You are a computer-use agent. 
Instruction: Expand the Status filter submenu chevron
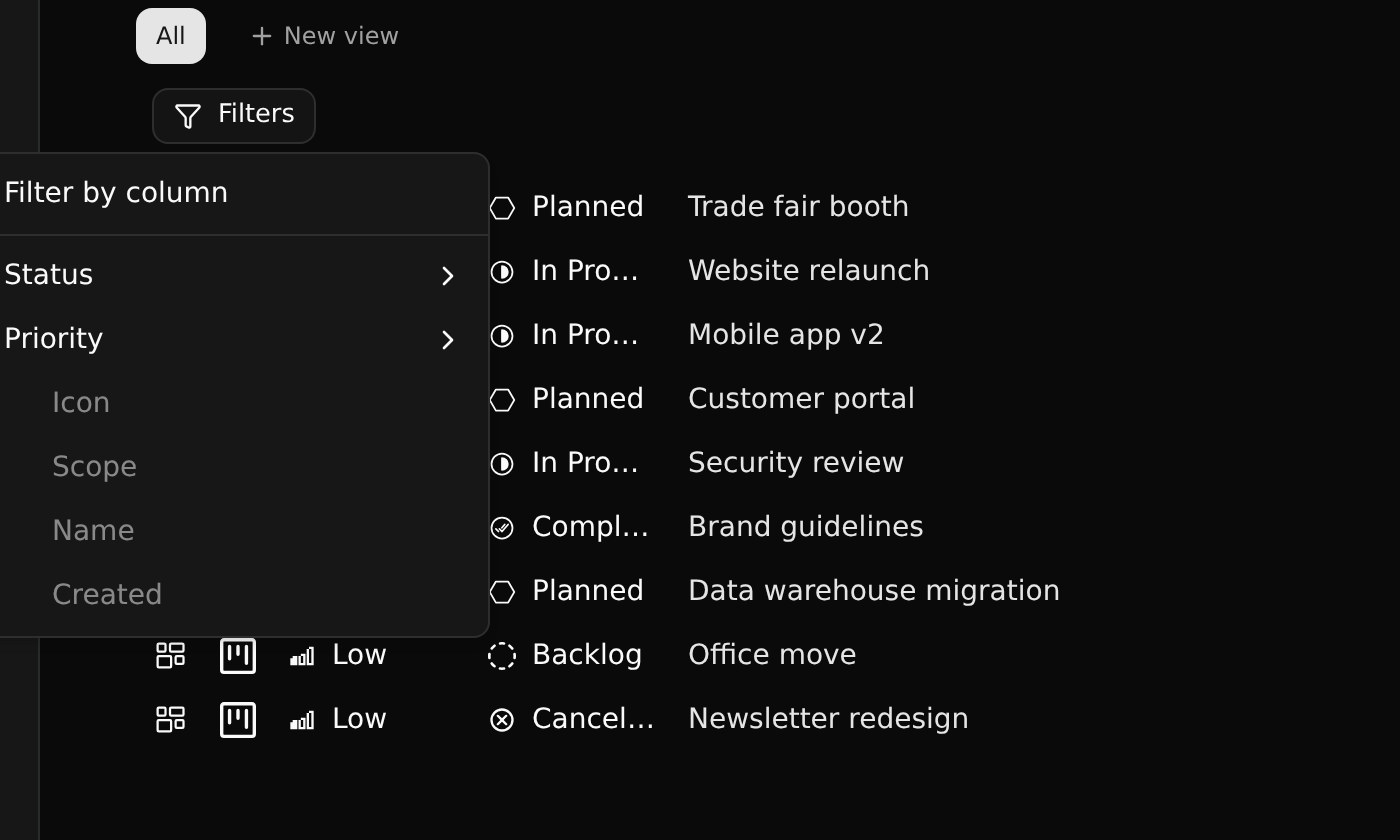click(x=448, y=275)
